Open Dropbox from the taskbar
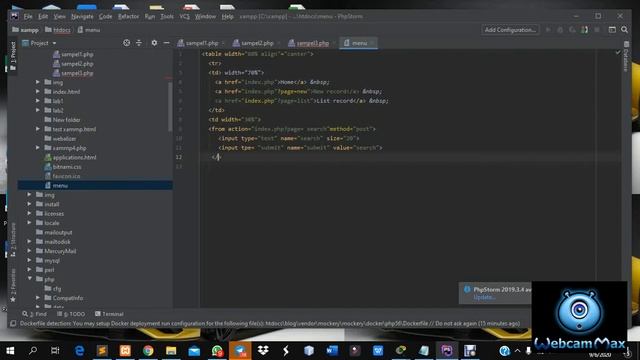 (263, 351)
